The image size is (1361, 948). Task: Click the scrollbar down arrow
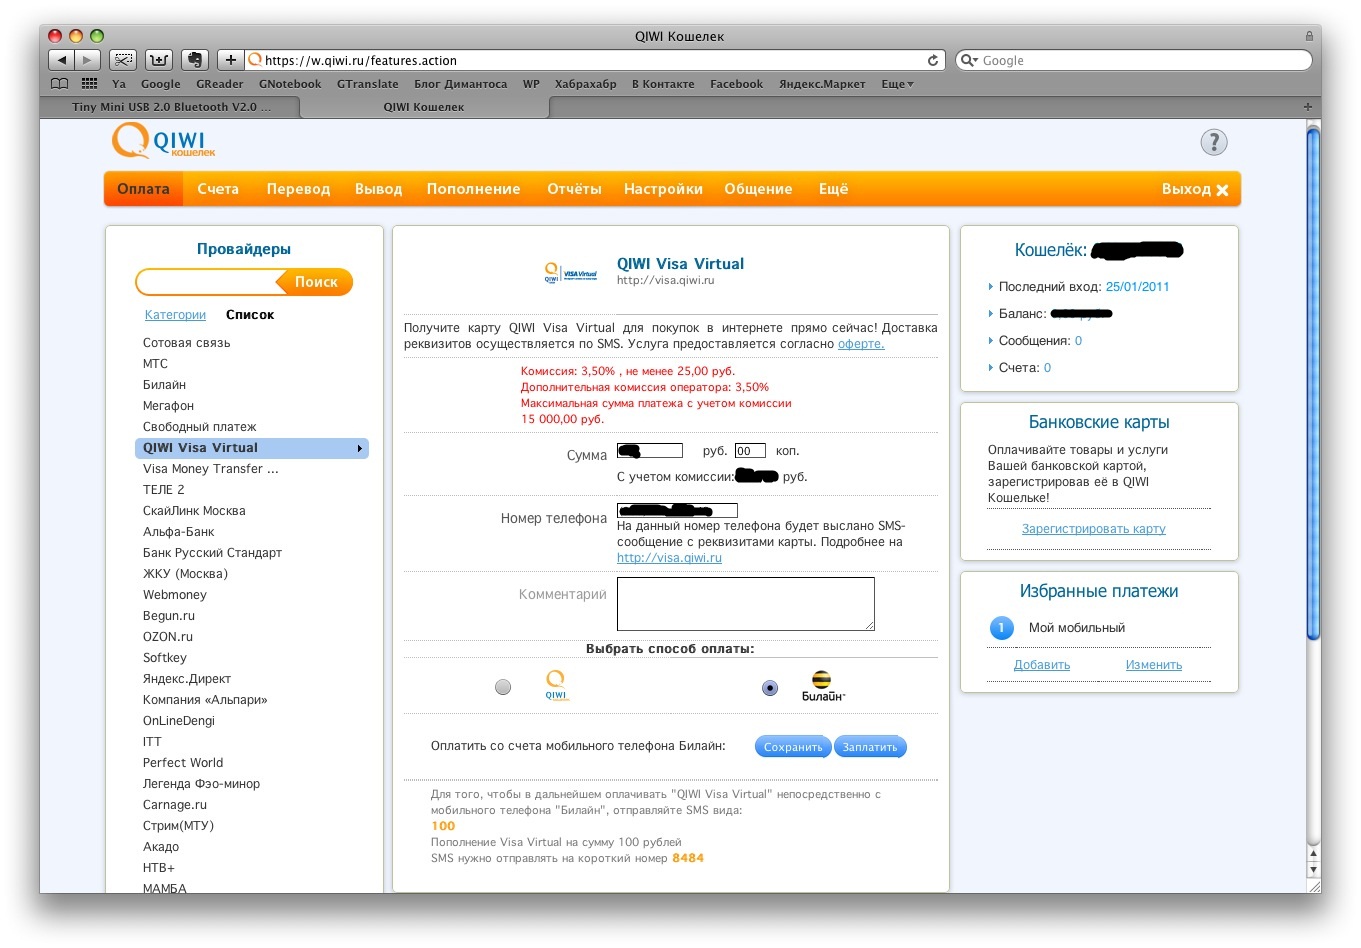(1313, 870)
